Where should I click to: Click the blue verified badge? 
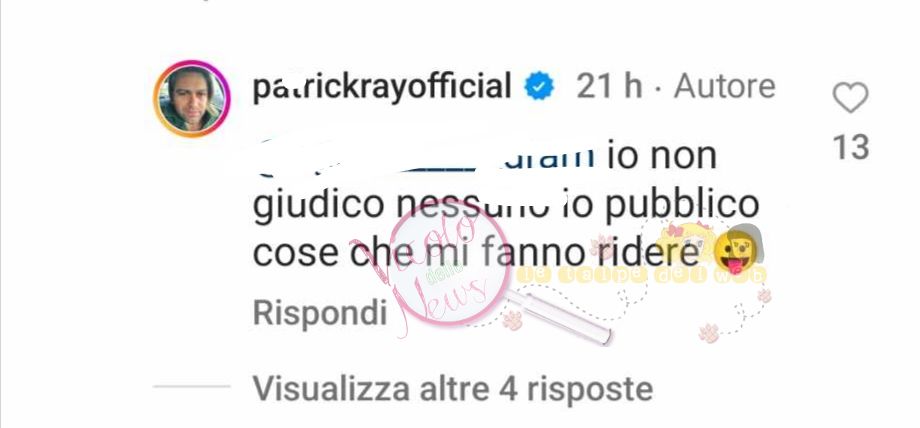539,87
